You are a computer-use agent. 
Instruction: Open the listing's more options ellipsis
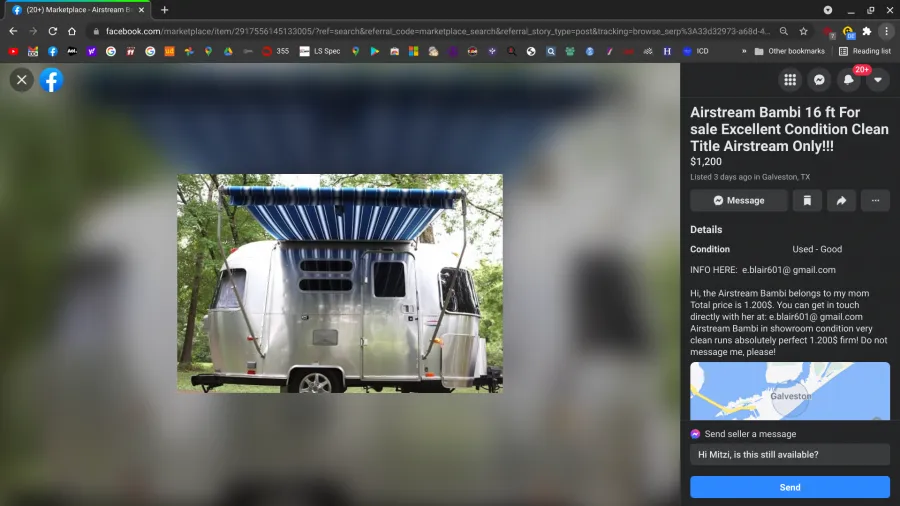click(x=875, y=200)
